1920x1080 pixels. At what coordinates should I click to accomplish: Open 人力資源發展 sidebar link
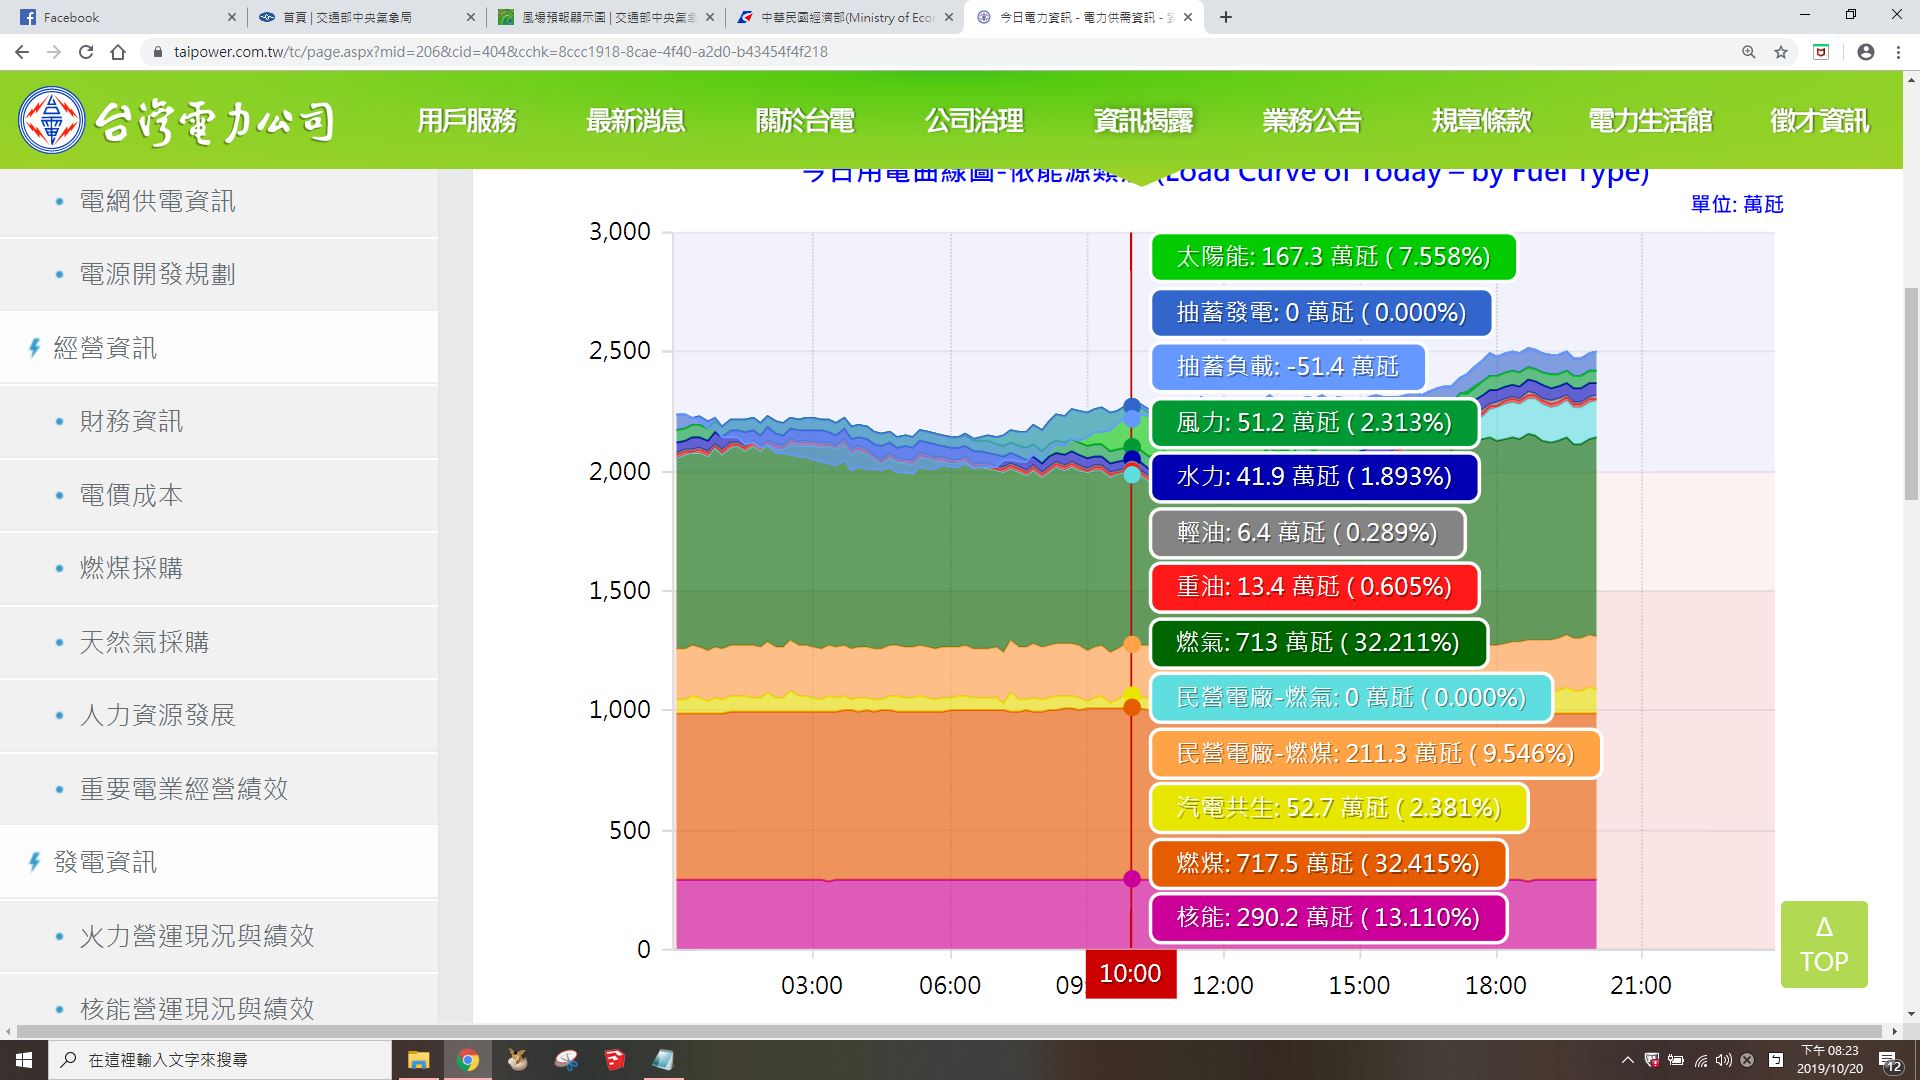coord(157,715)
